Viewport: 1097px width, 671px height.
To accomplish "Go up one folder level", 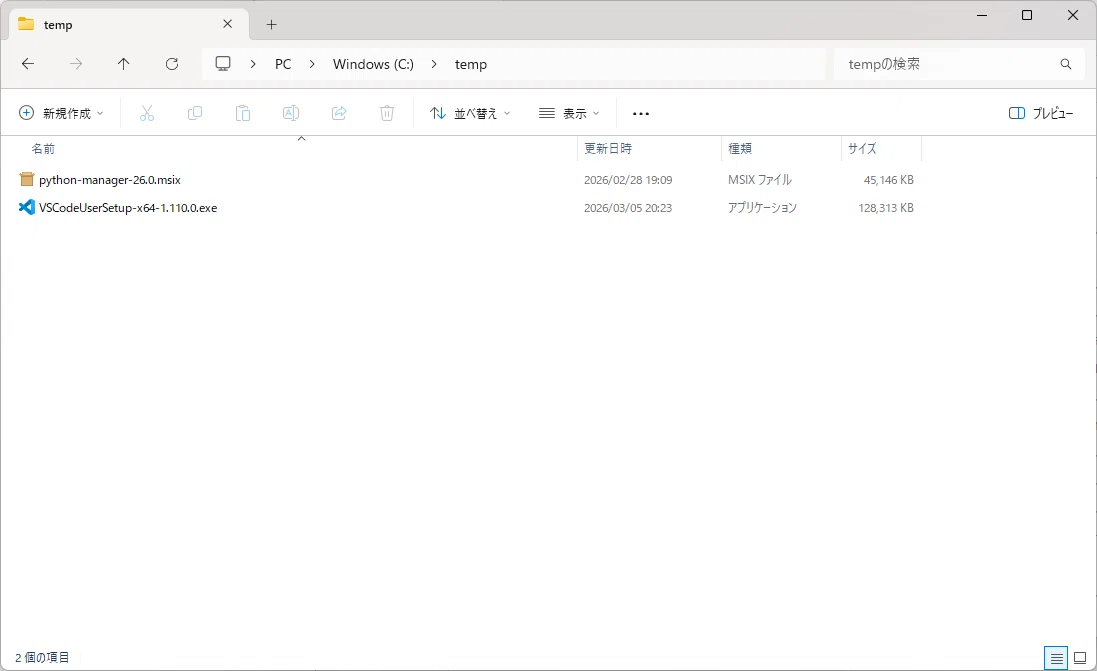I will [x=123, y=64].
